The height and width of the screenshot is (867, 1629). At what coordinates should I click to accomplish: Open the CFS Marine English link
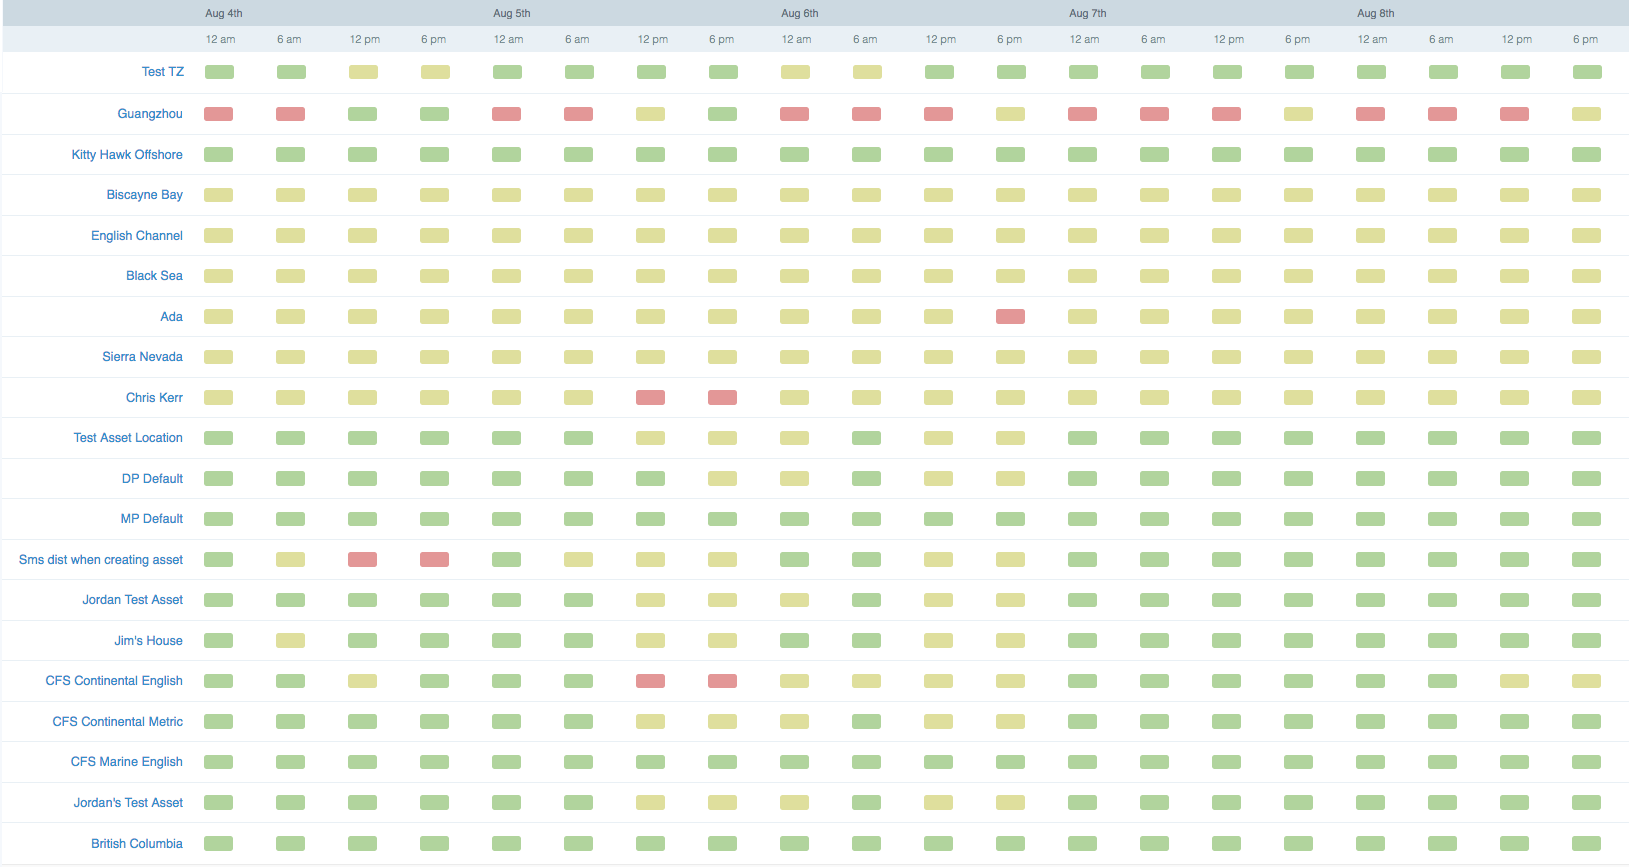pyautogui.click(x=127, y=762)
